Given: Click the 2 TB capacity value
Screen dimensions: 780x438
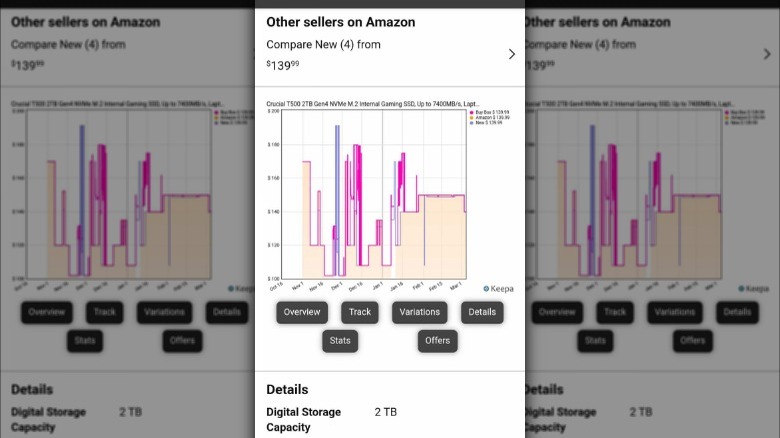Looking at the screenshot, I should tap(385, 412).
